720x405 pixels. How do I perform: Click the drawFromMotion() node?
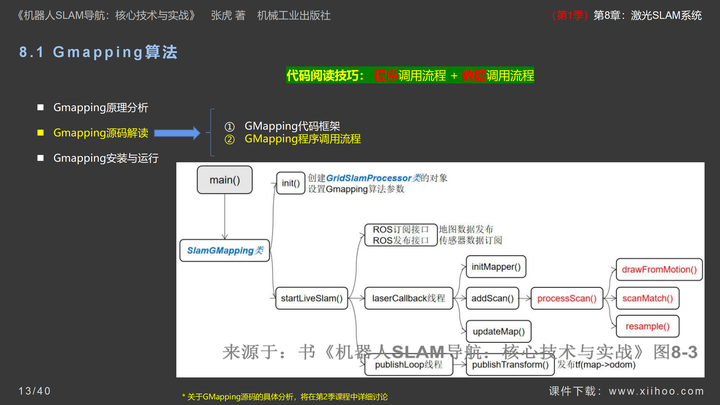(x=659, y=270)
